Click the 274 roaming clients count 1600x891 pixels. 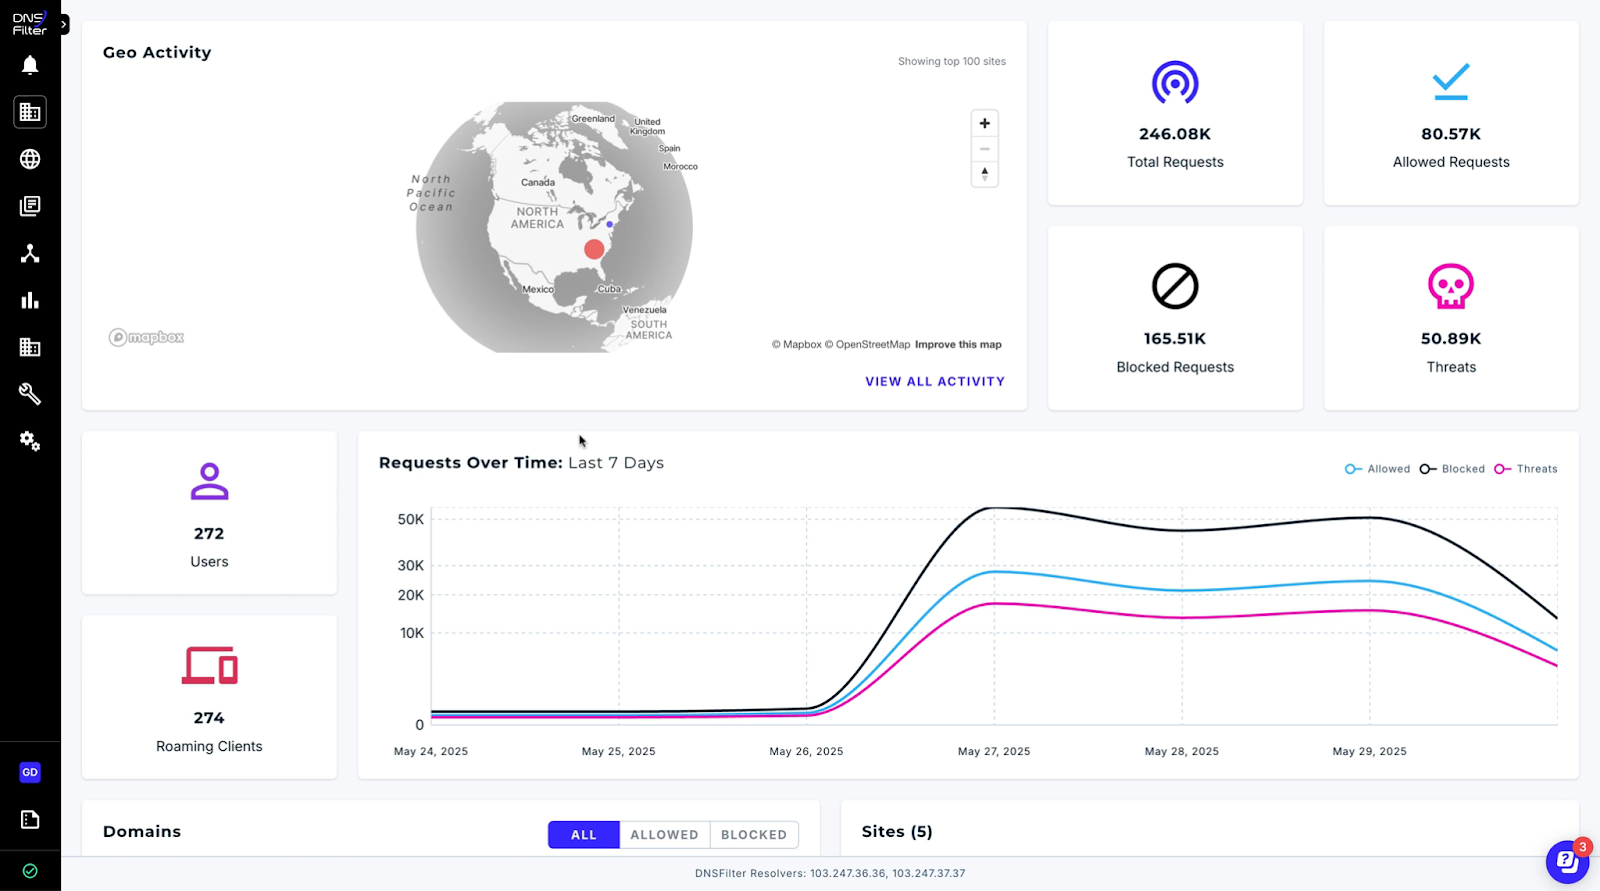(x=209, y=718)
